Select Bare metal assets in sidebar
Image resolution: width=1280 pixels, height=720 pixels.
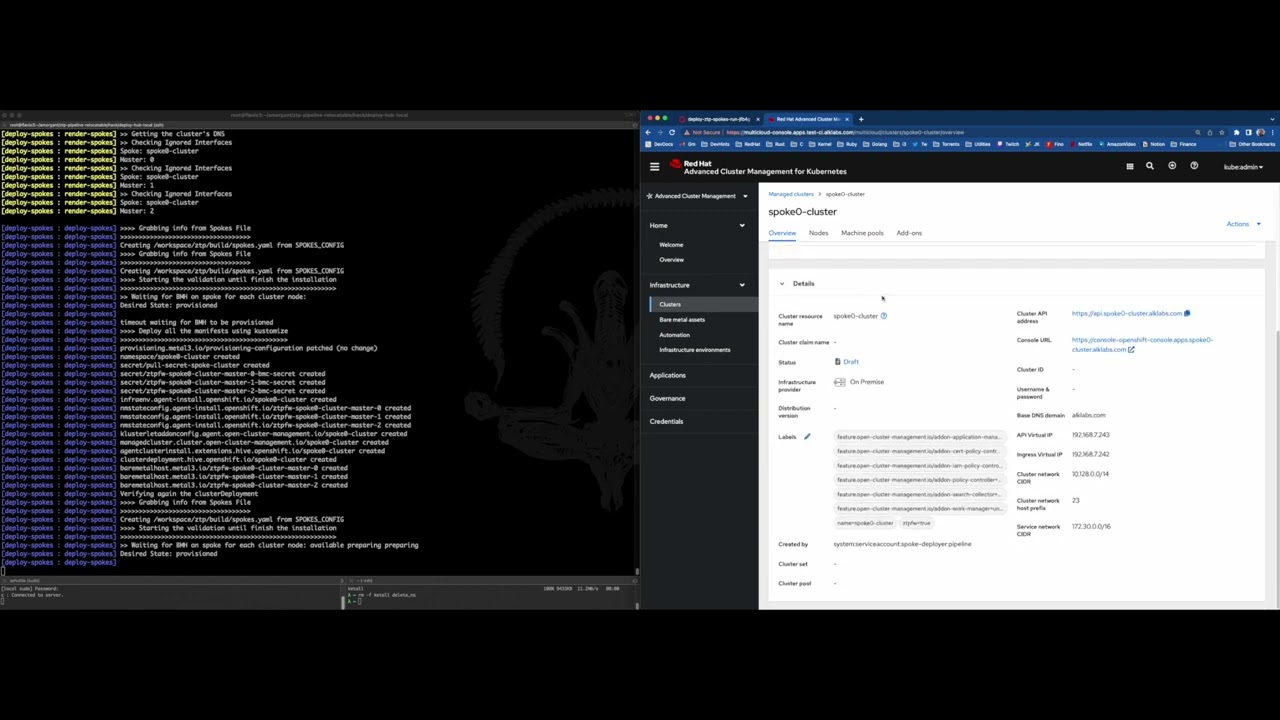(682, 320)
